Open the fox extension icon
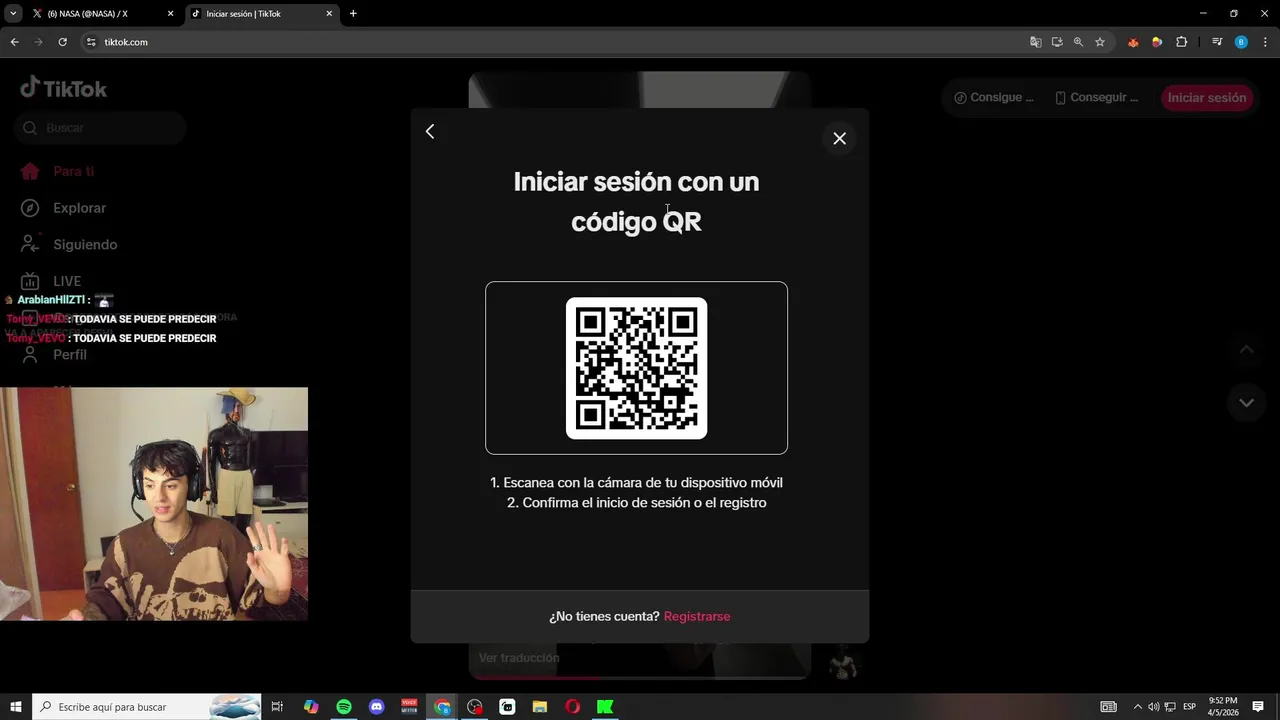The image size is (1280, 720). click(1133, 42)
